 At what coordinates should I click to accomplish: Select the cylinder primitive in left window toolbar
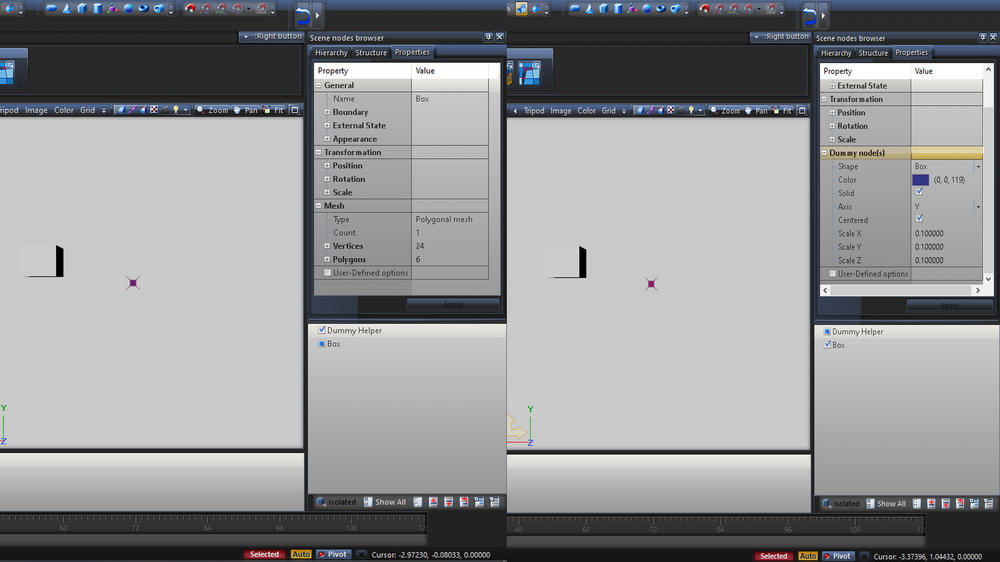98,8
